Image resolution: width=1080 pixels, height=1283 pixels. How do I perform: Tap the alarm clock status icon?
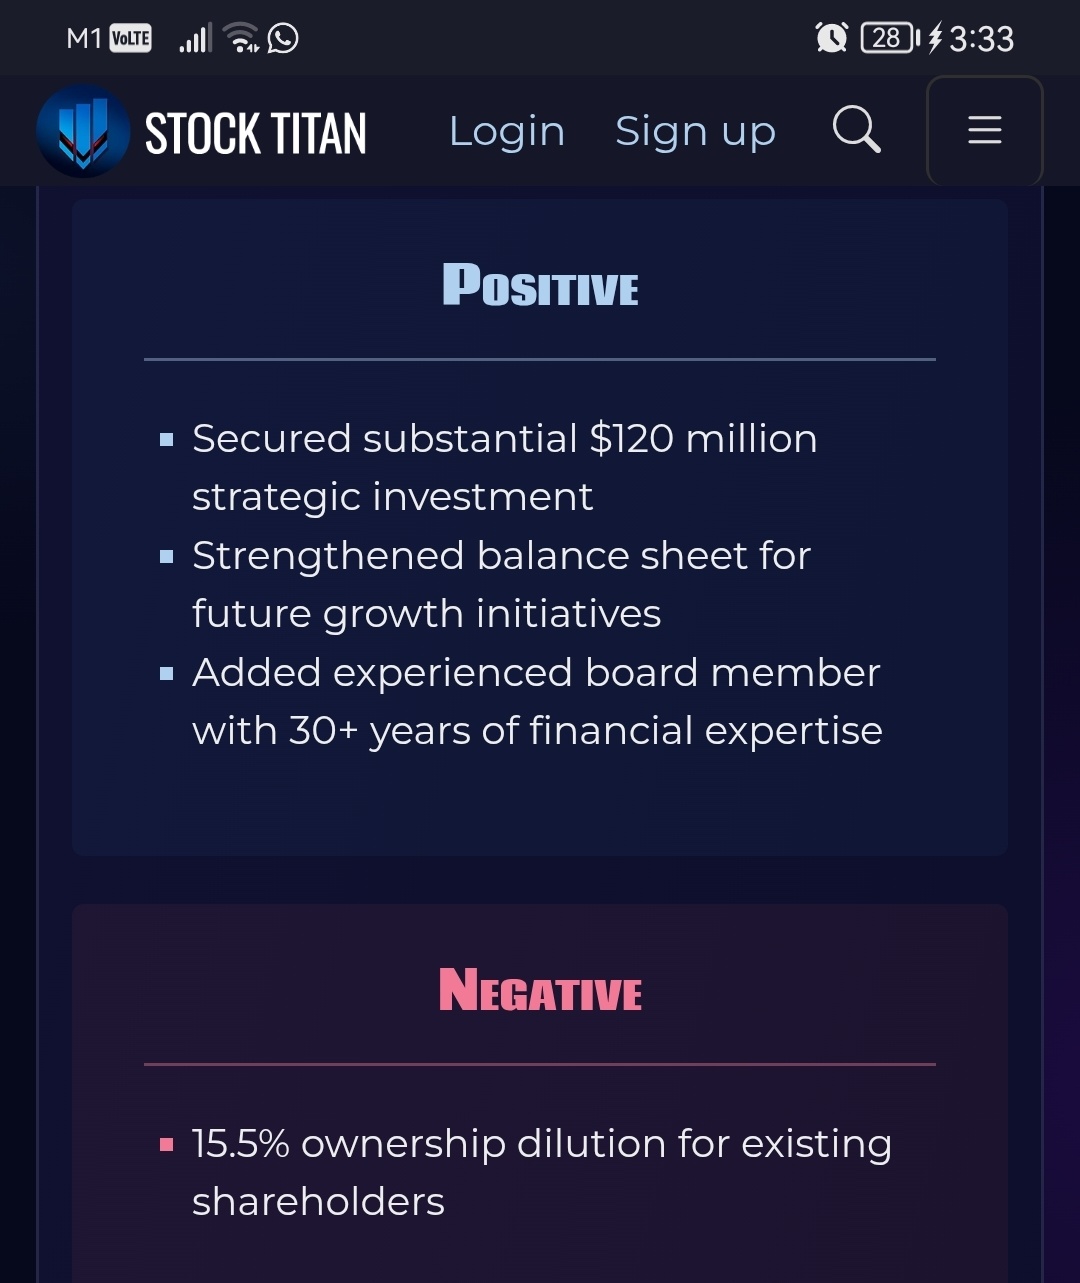pyautogui.click(x=831, y=38)
